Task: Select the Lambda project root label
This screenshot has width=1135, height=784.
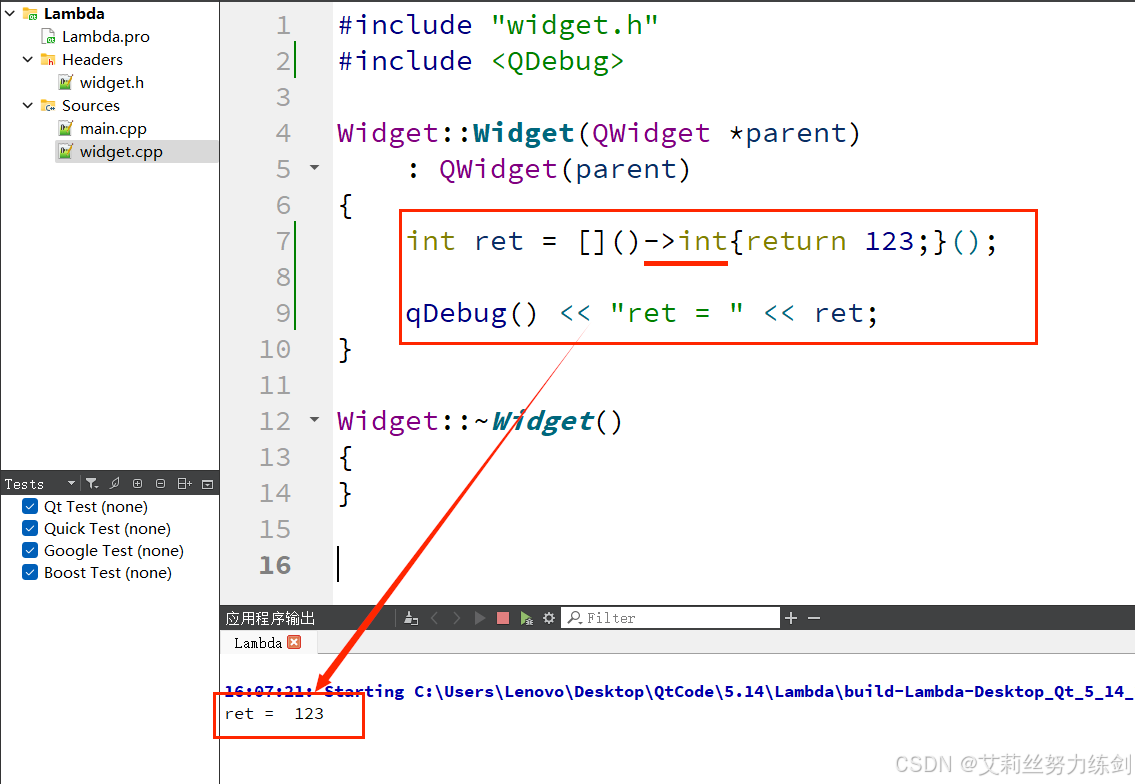Action: pyautogui.click(x=74, y=14)
